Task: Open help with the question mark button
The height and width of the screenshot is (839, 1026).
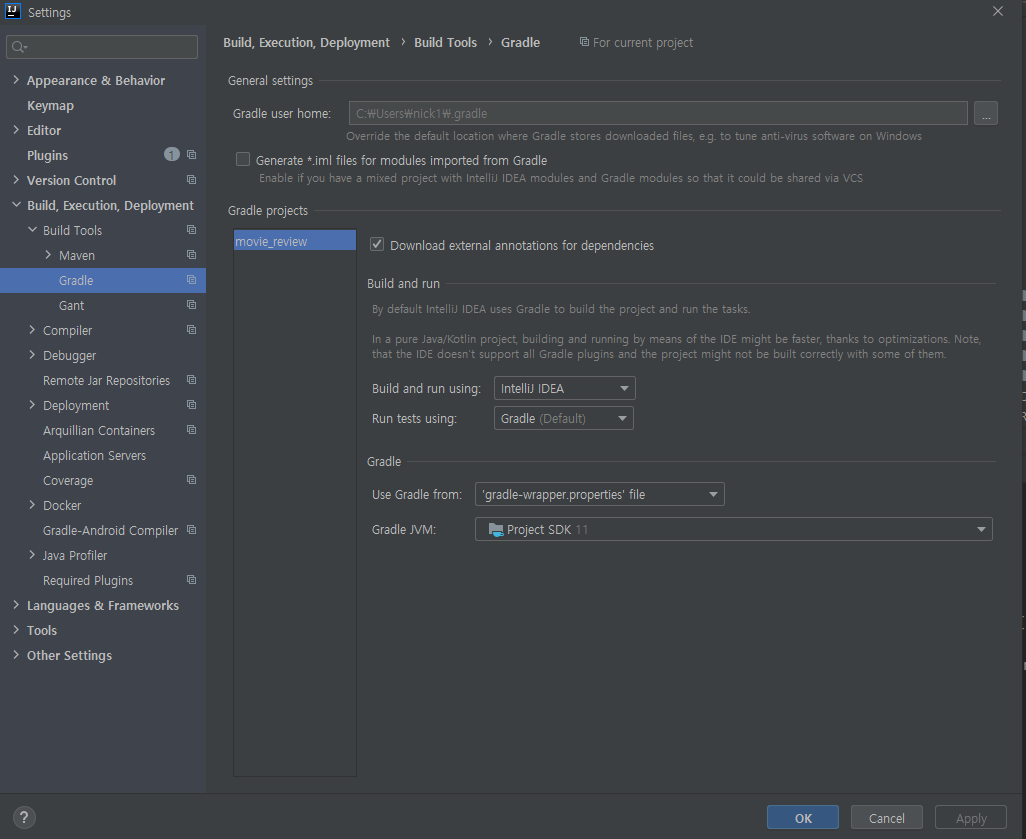Action: 24,817
